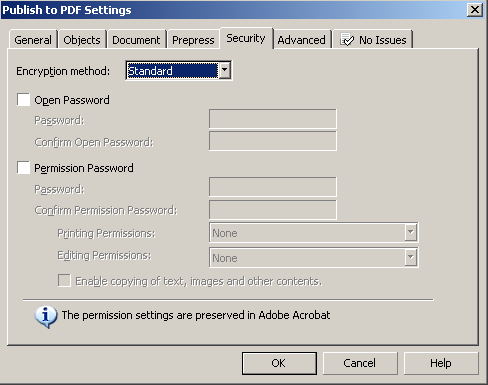Click the Cancel button
The width and height of the screenshot is (488, 385).
360,363
